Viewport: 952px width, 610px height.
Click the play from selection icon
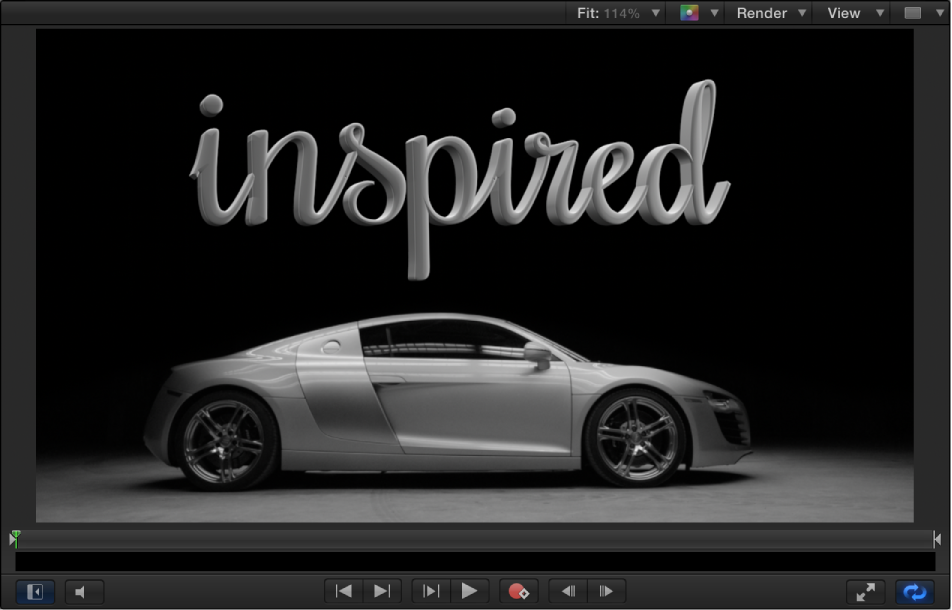(x=431, y=591)
